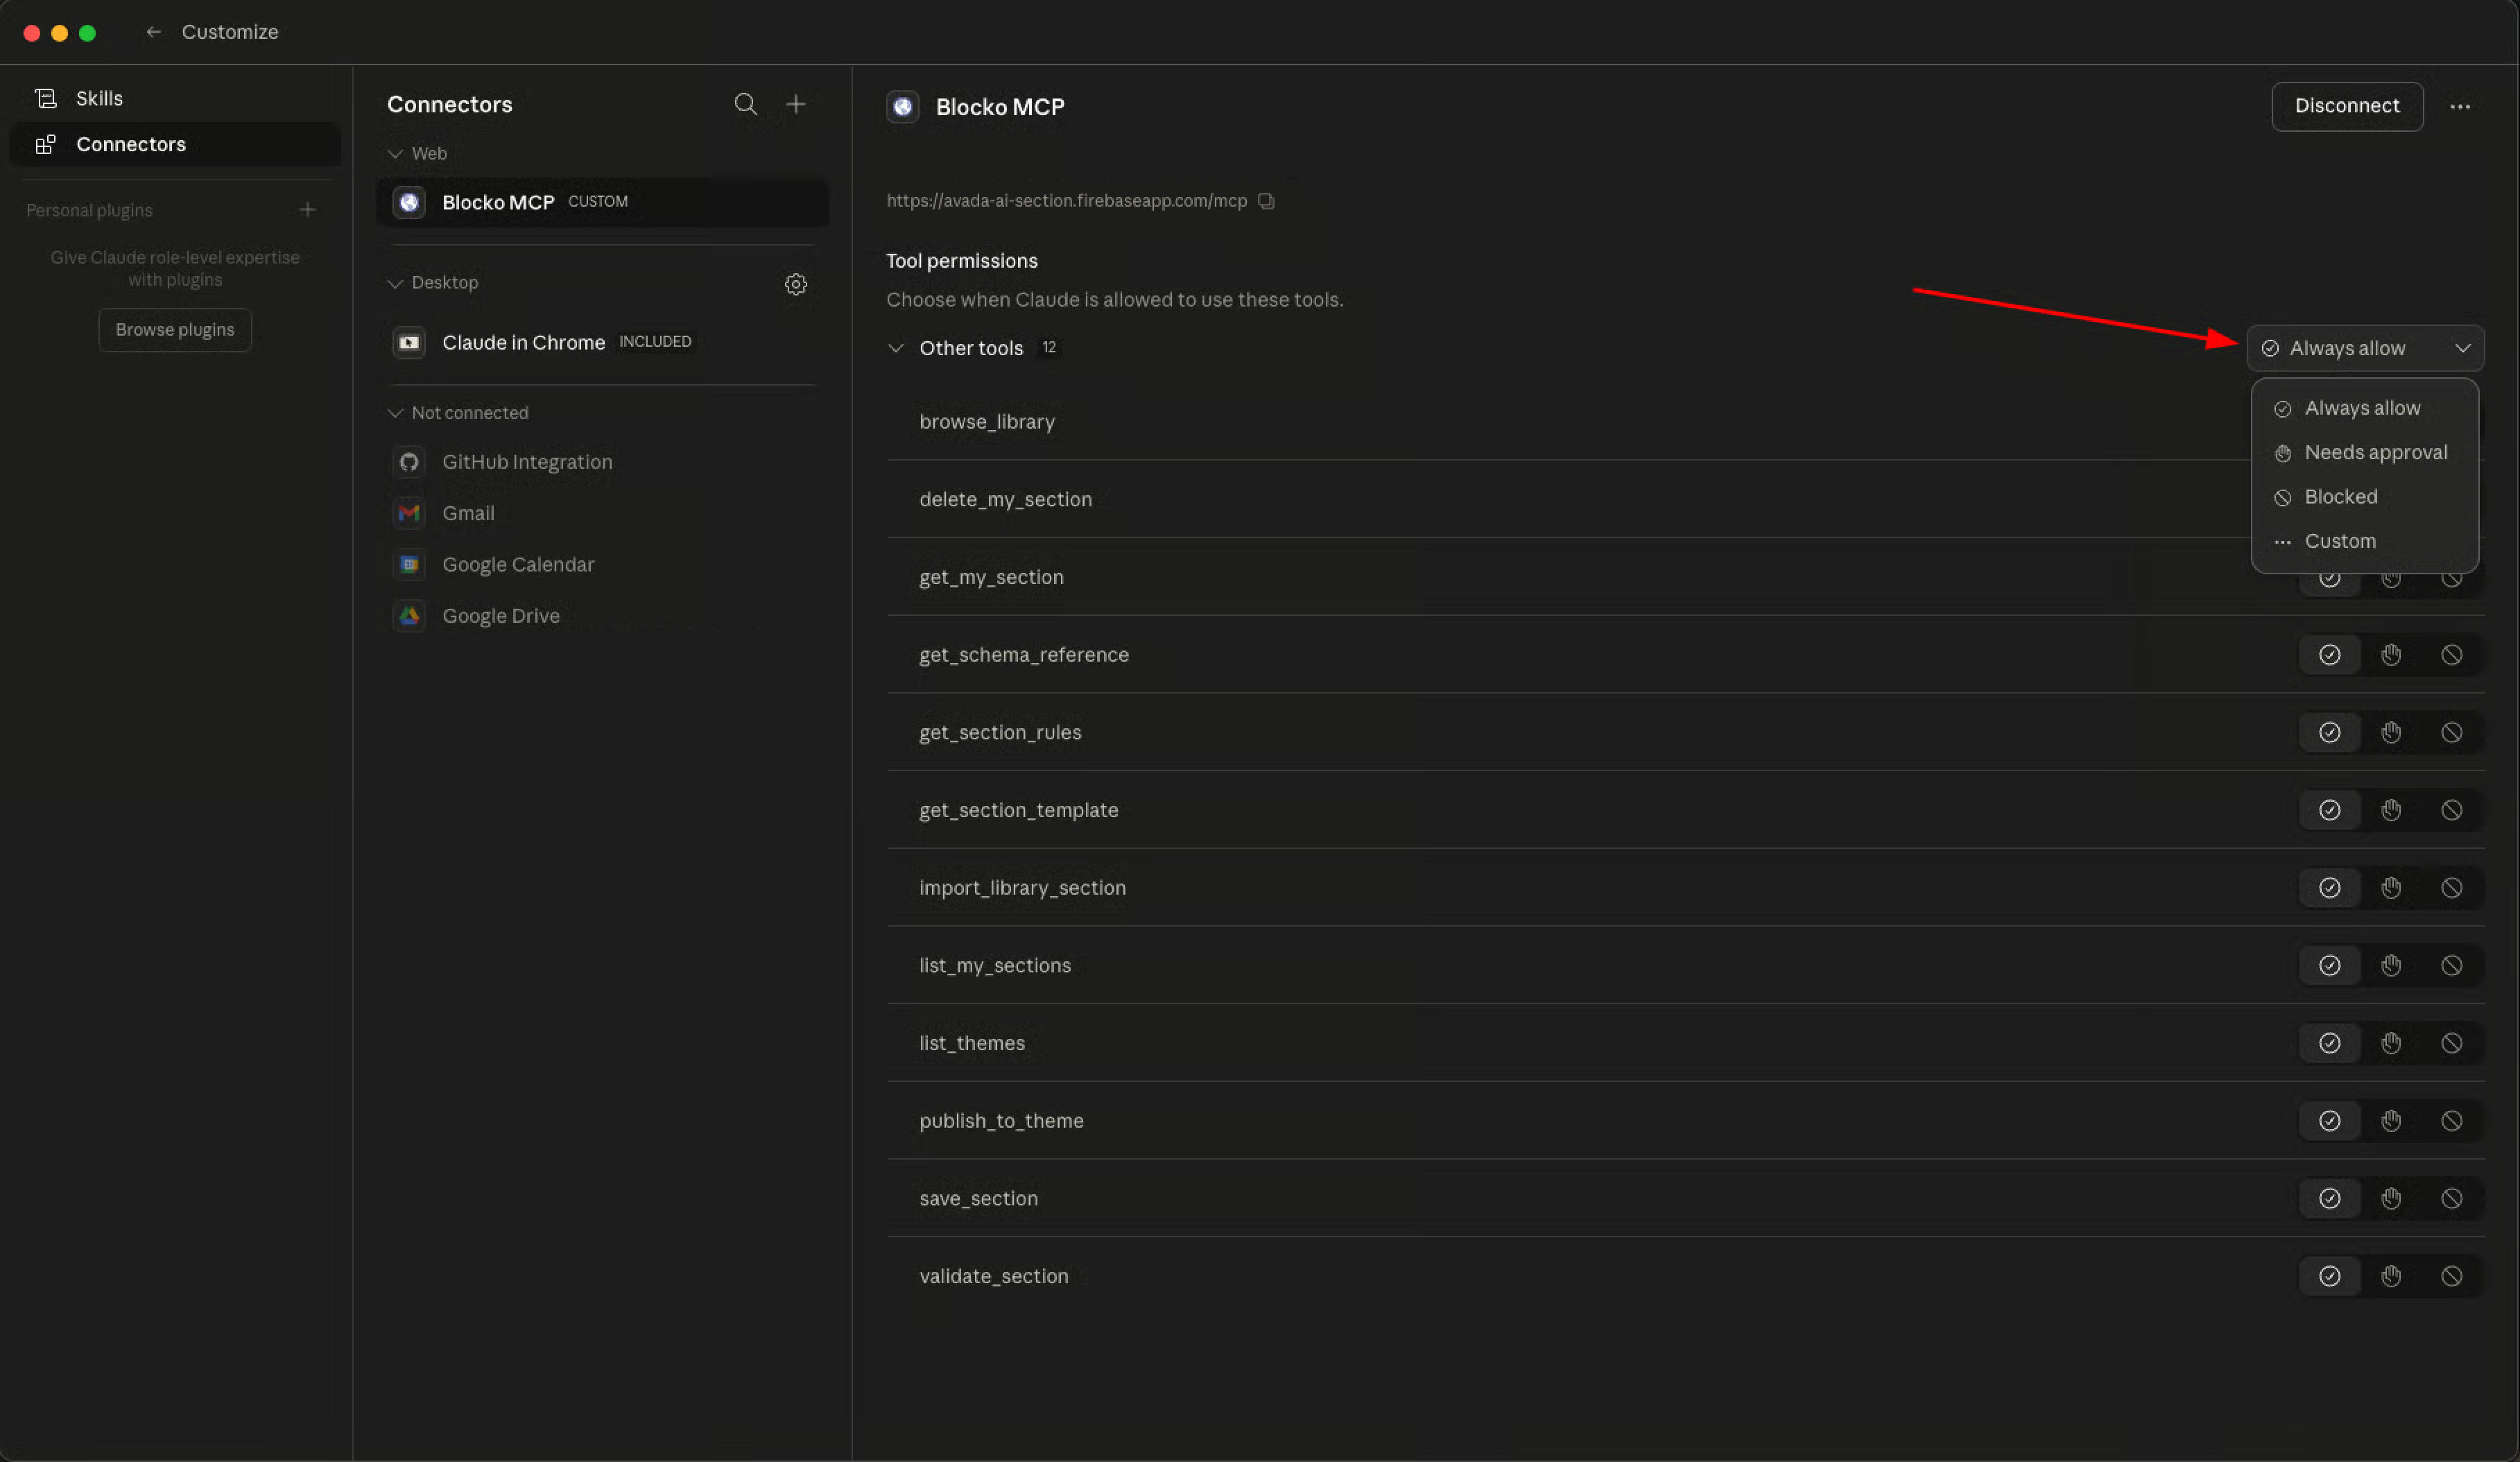2520x1462 pixels.
Task: Allow list_themes with check icon
Action: coord(2329,1044)
